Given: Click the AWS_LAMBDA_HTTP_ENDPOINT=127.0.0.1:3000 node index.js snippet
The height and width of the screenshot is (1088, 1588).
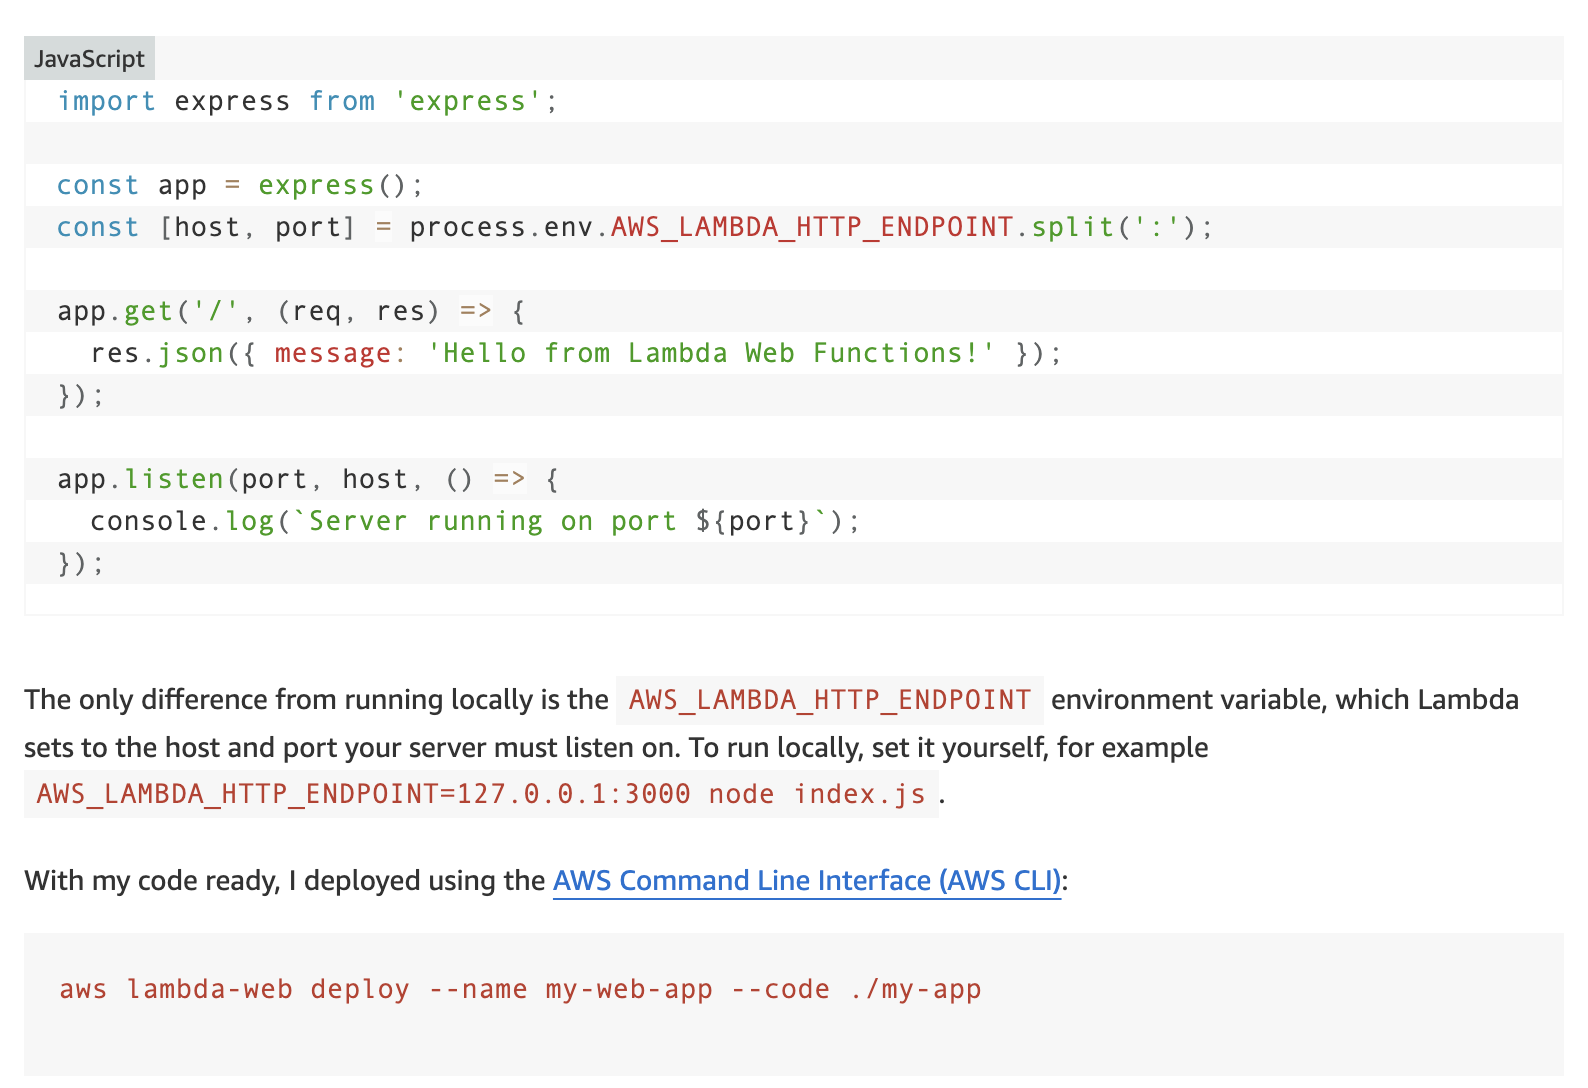Looking at the screenshot, I should (481, 794).
